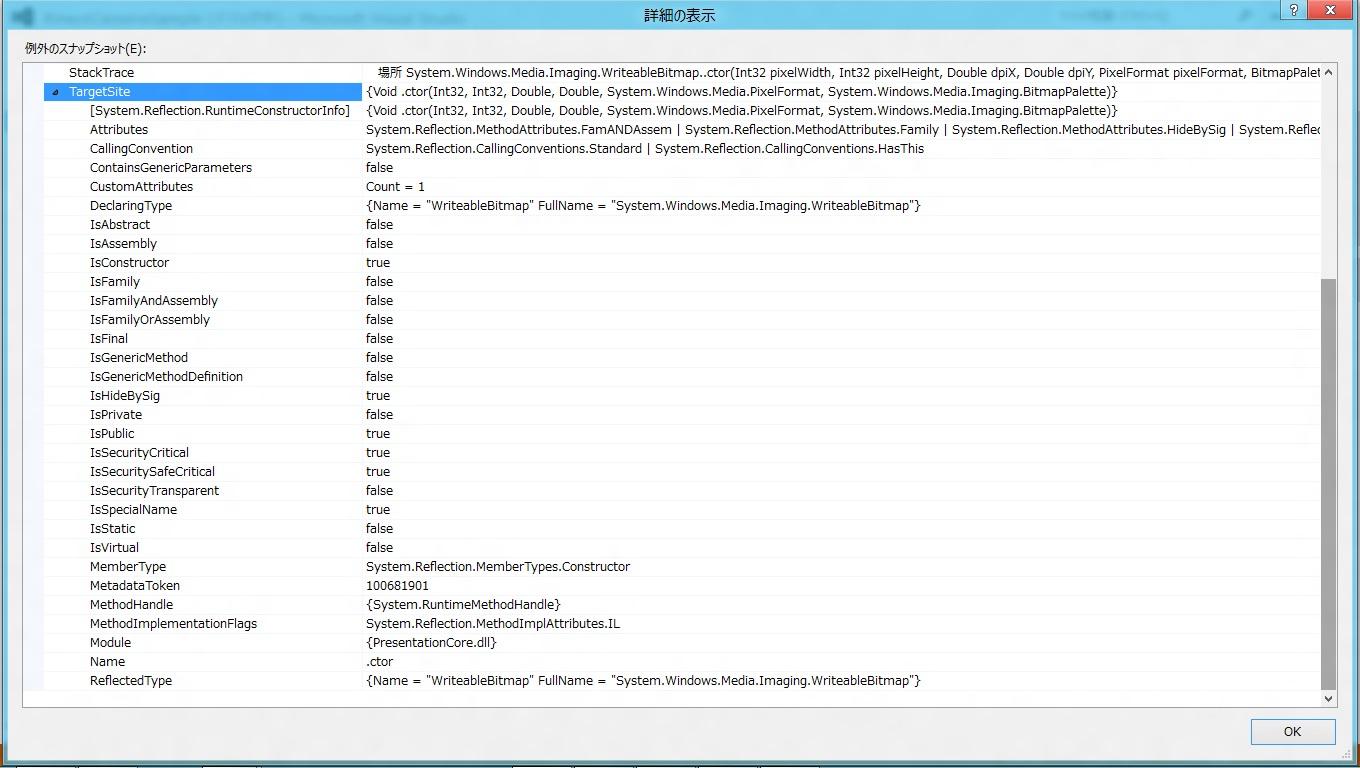Click the MethodImplAttributes.IL value

(x=493, y=624)
